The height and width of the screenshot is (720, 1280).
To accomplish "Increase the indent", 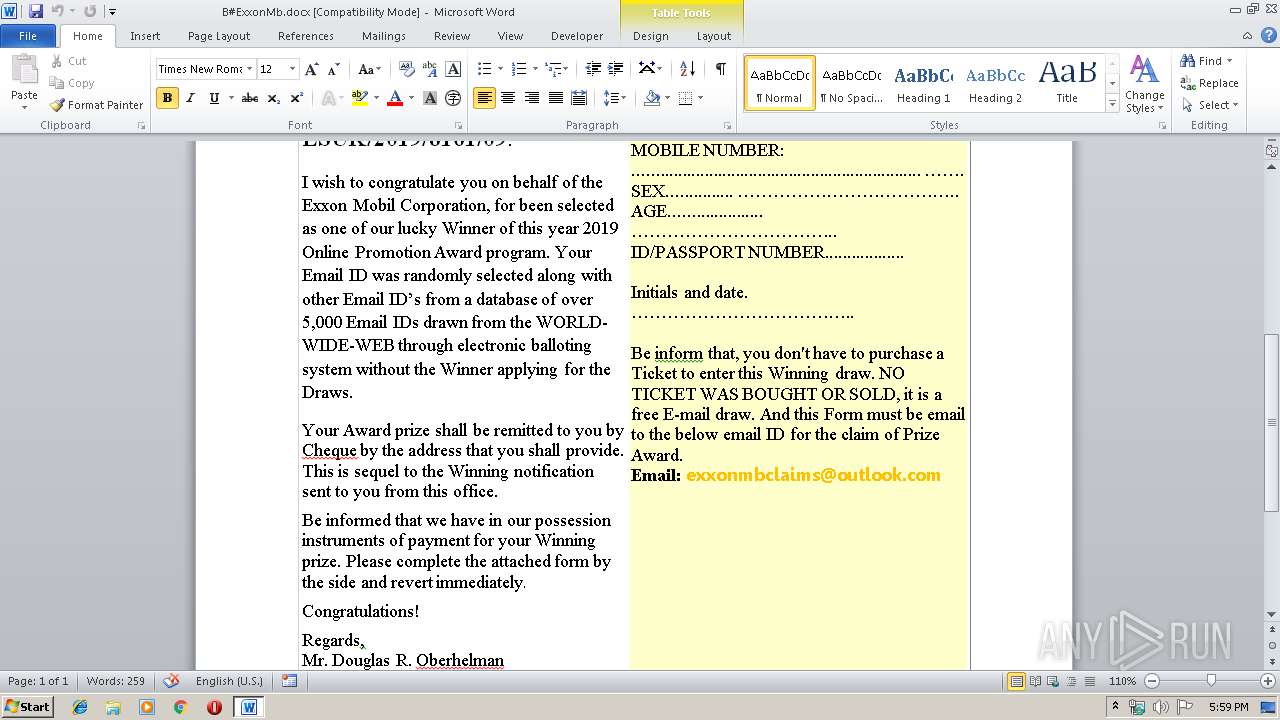I will click(616, 69).
